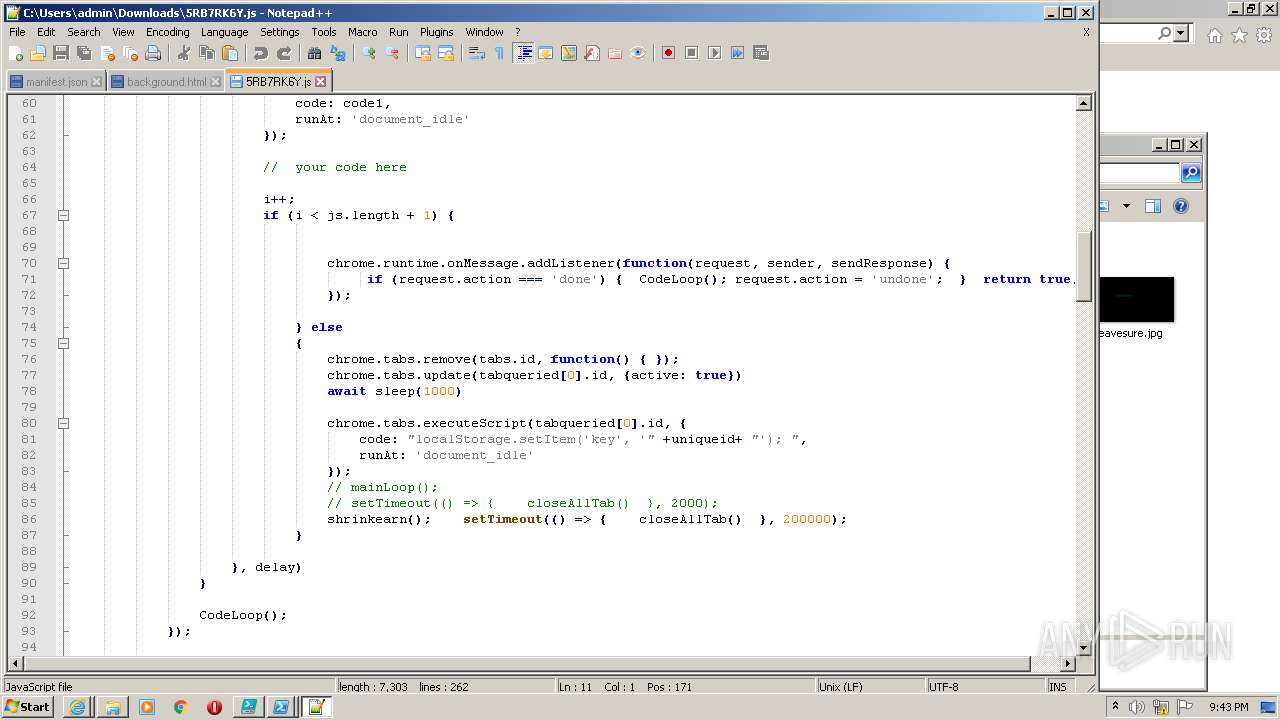
Task: Click the macro Playback button
Action: (714, 53)
